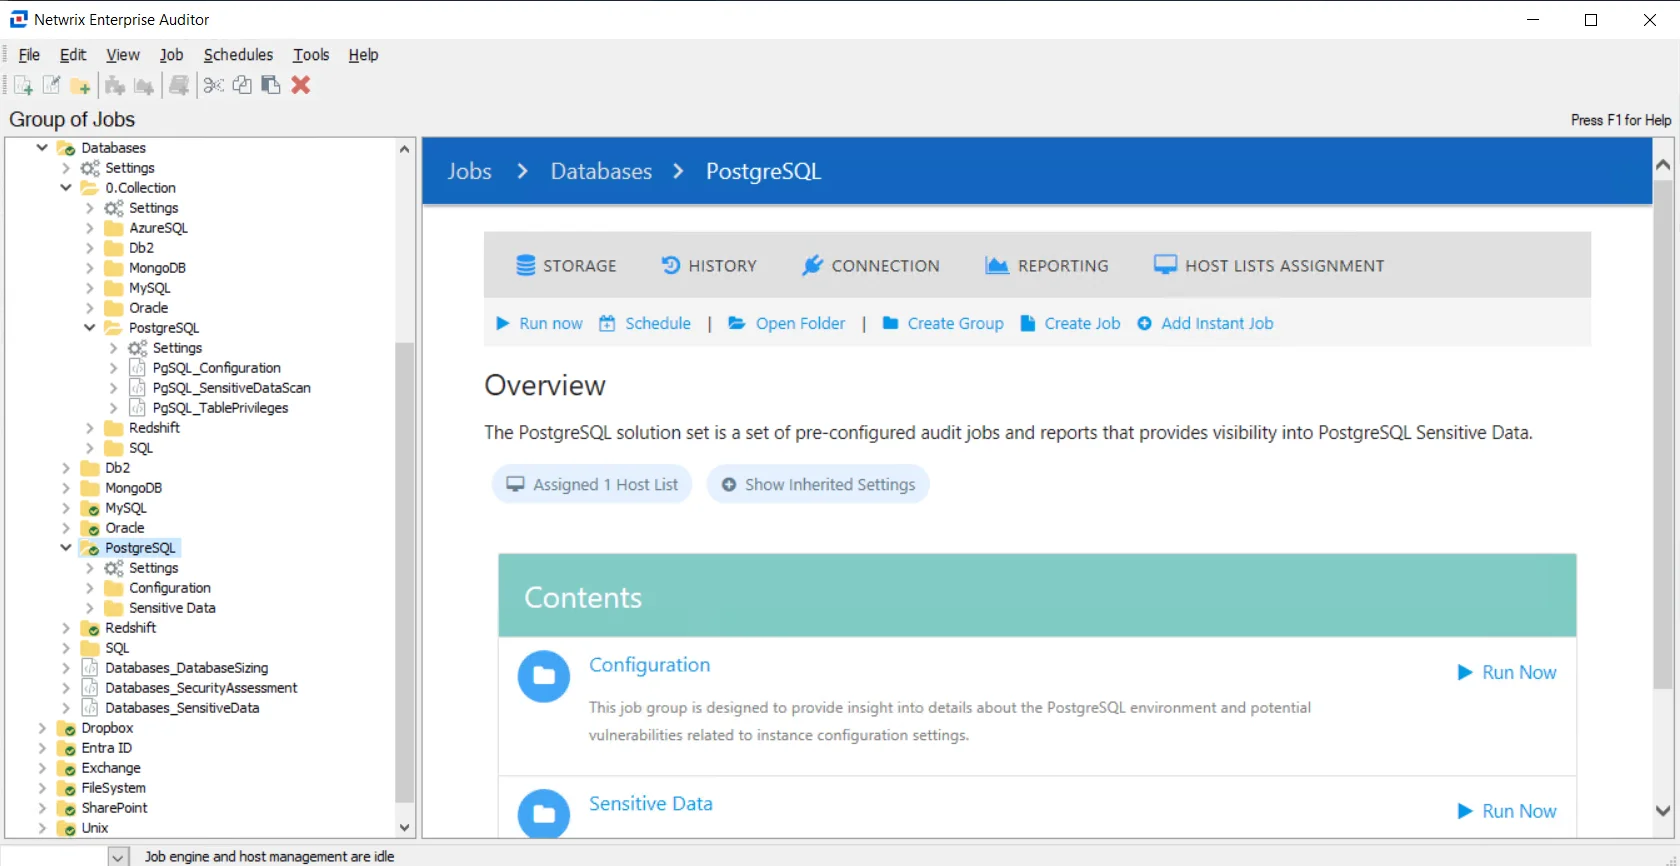Click job tree scrollbar down arrow

coord(404,828)
